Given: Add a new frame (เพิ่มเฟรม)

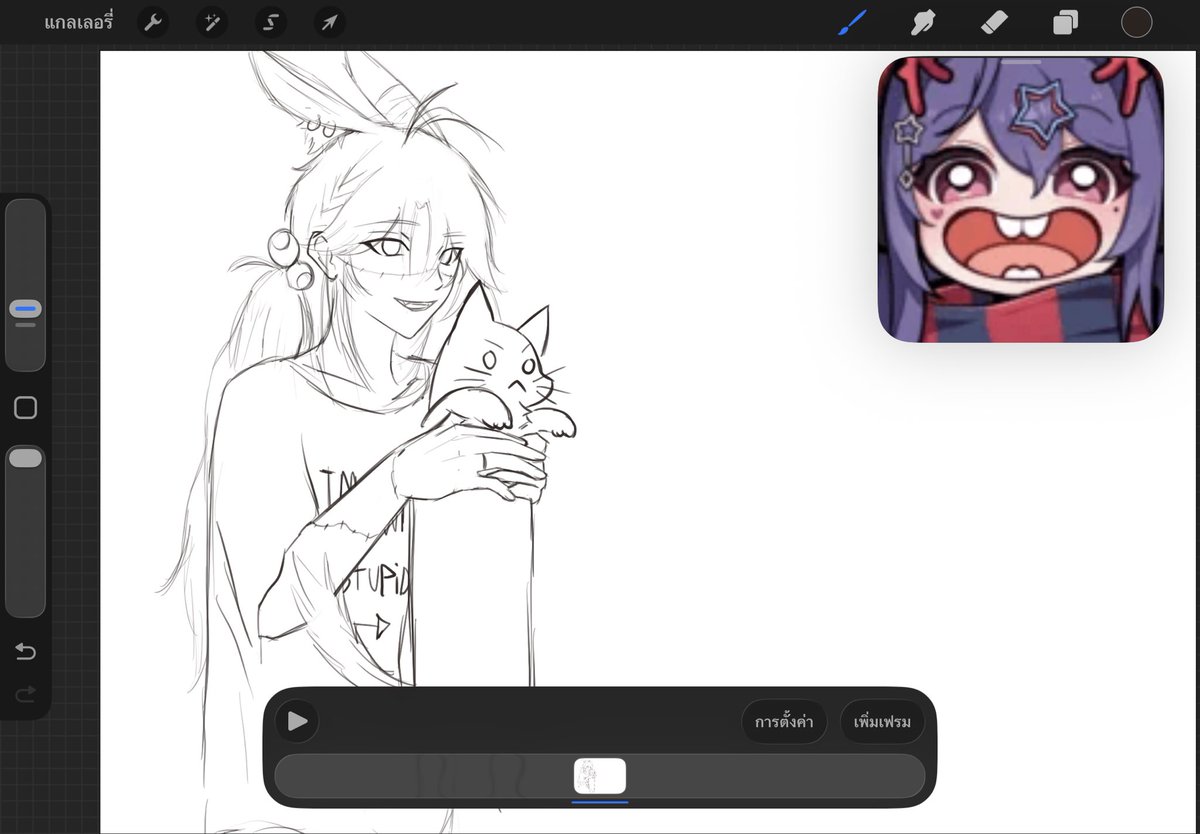Looking at the screenshot, I should (x=882, y=722).
